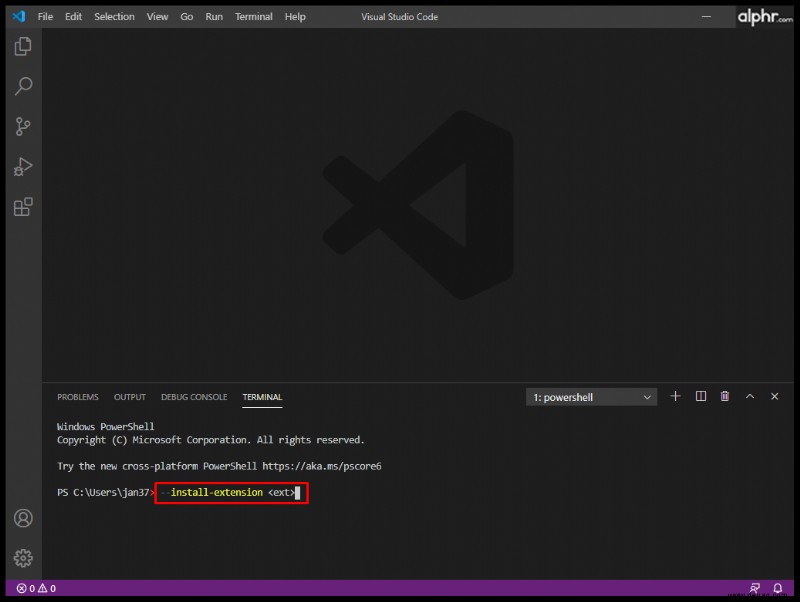
Task: Open the Terminal menu
Action: point(254,17)
